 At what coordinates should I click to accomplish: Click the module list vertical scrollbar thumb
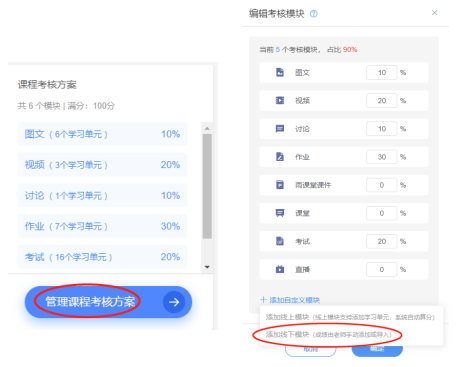click(x=207, y=186)
